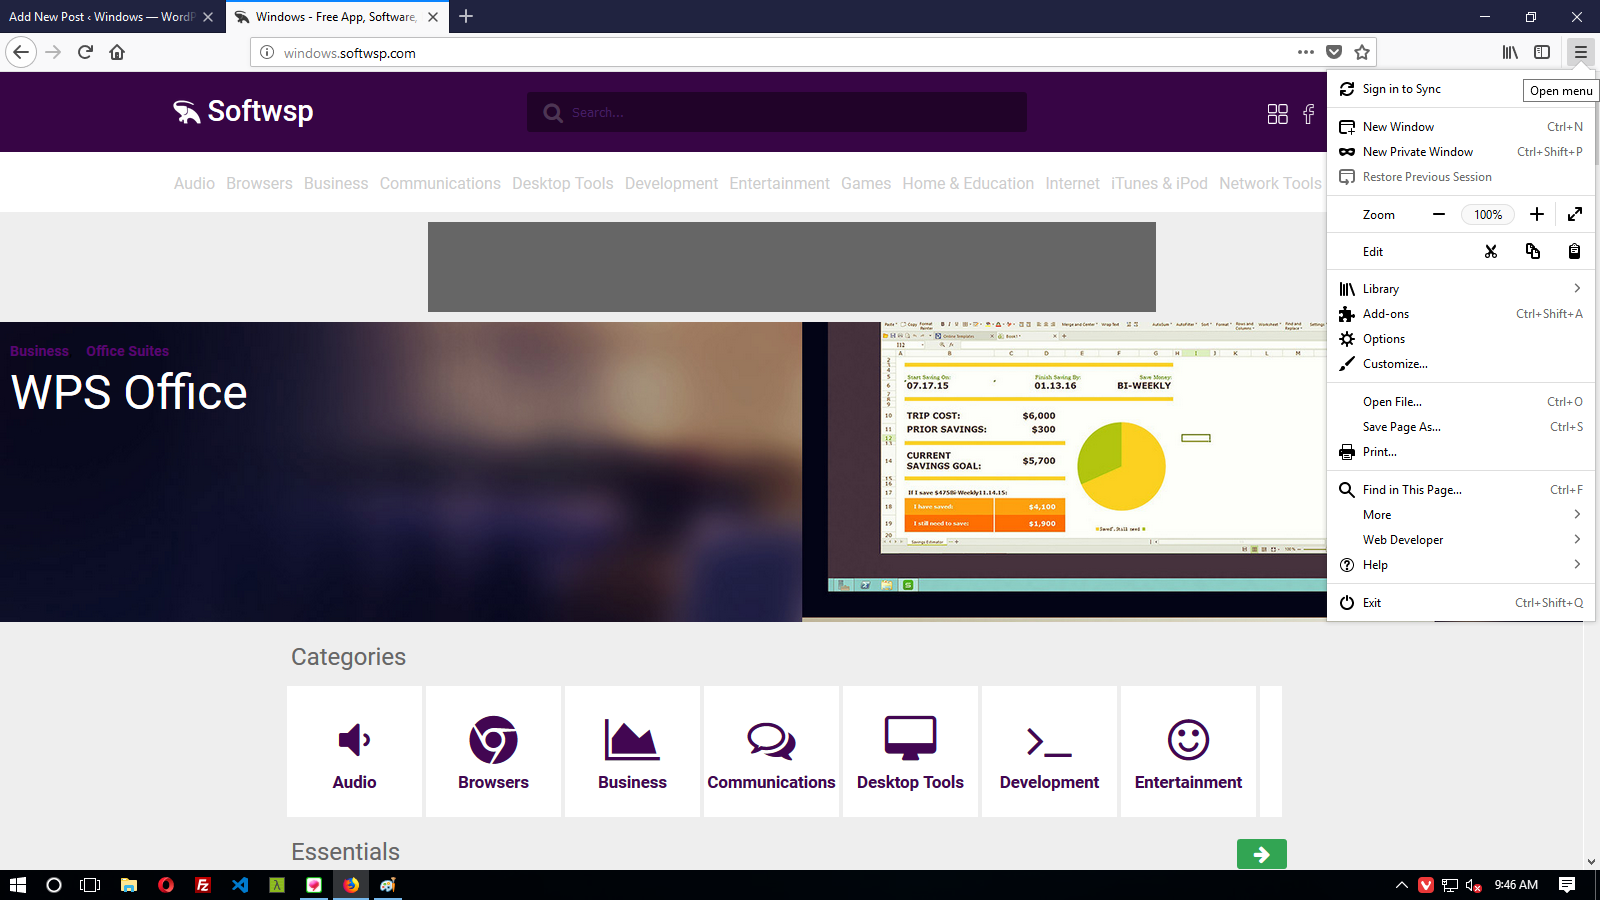The width and height of the screenshot is (1600, 900).
Task: Copy selection using Edit row copy icon
Action: pyautogui.click(x=1533, y=251)
